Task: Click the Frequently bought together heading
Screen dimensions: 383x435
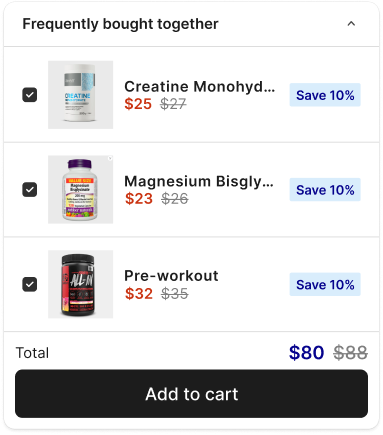Action: click(x=120, y=24)
